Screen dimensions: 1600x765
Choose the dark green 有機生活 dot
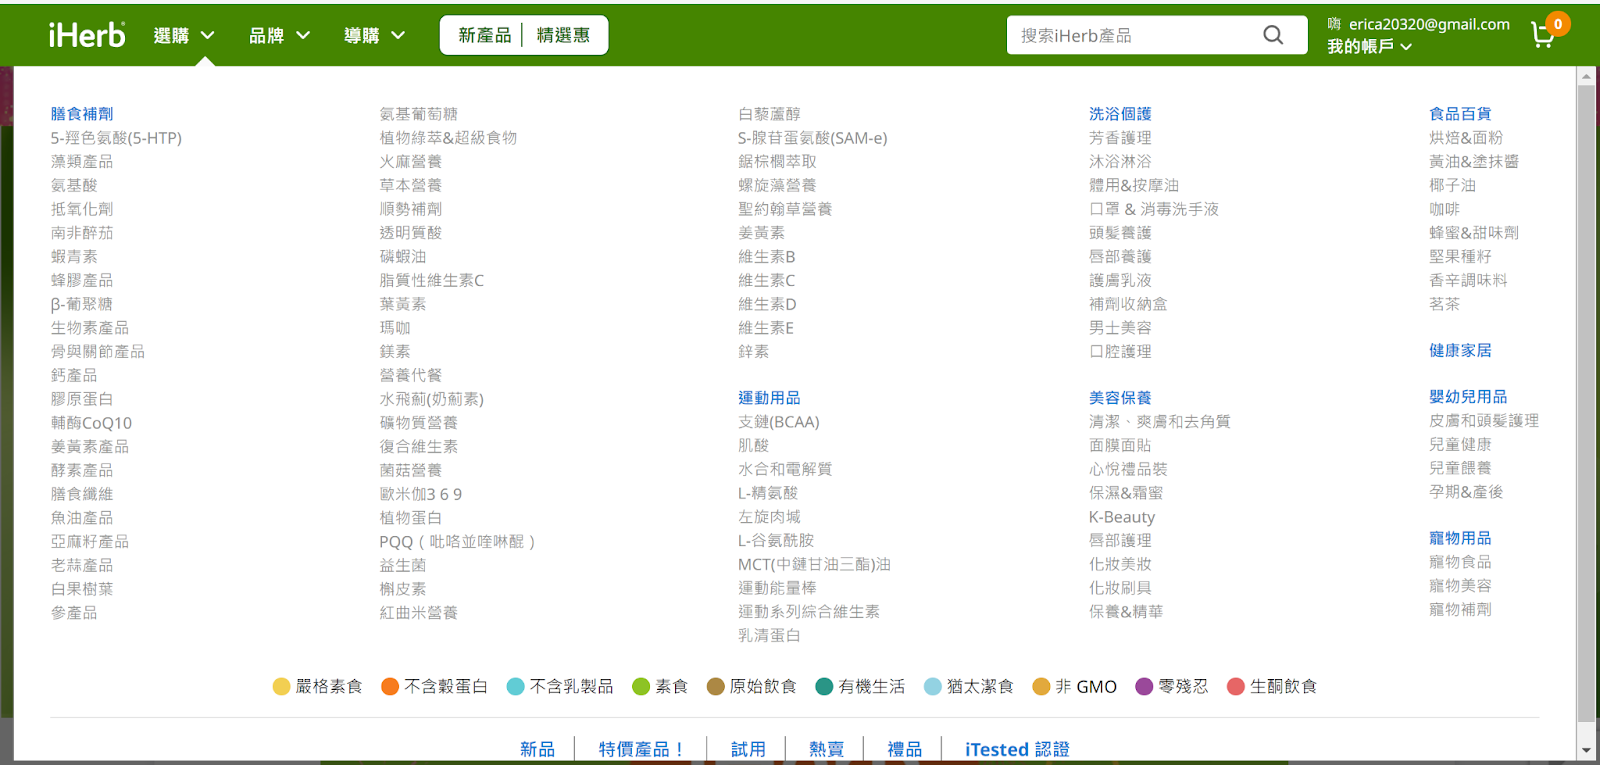click(x=824, y=686)
